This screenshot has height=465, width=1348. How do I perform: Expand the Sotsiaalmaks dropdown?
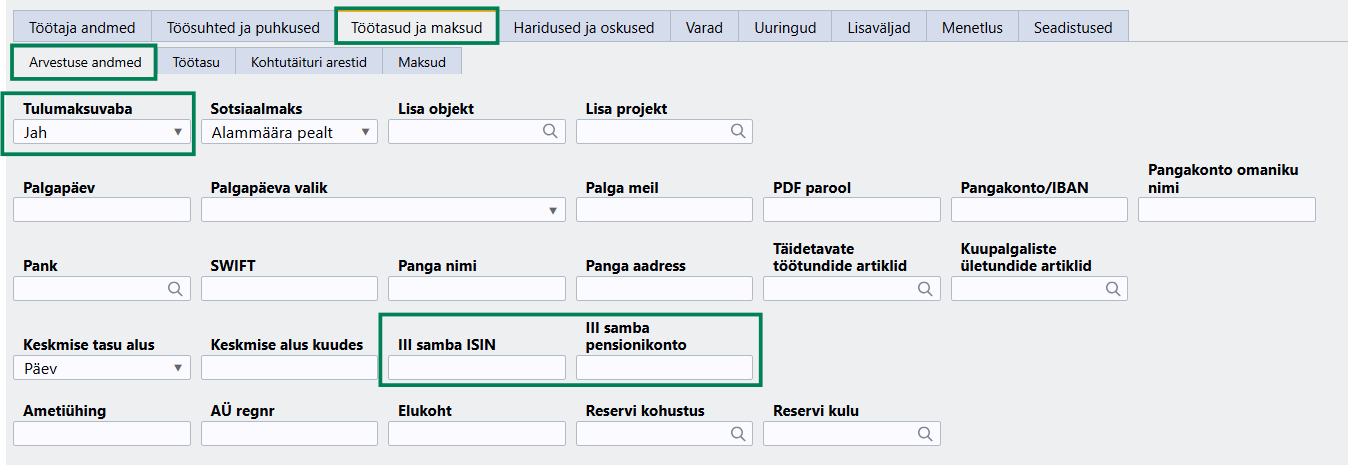[x=289, y=131]
